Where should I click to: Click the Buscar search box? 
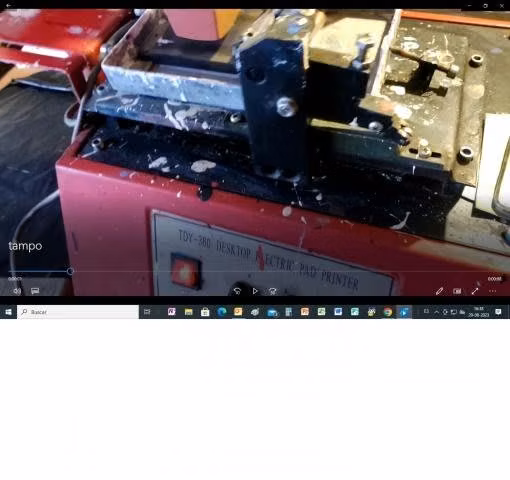coord(78,312)
